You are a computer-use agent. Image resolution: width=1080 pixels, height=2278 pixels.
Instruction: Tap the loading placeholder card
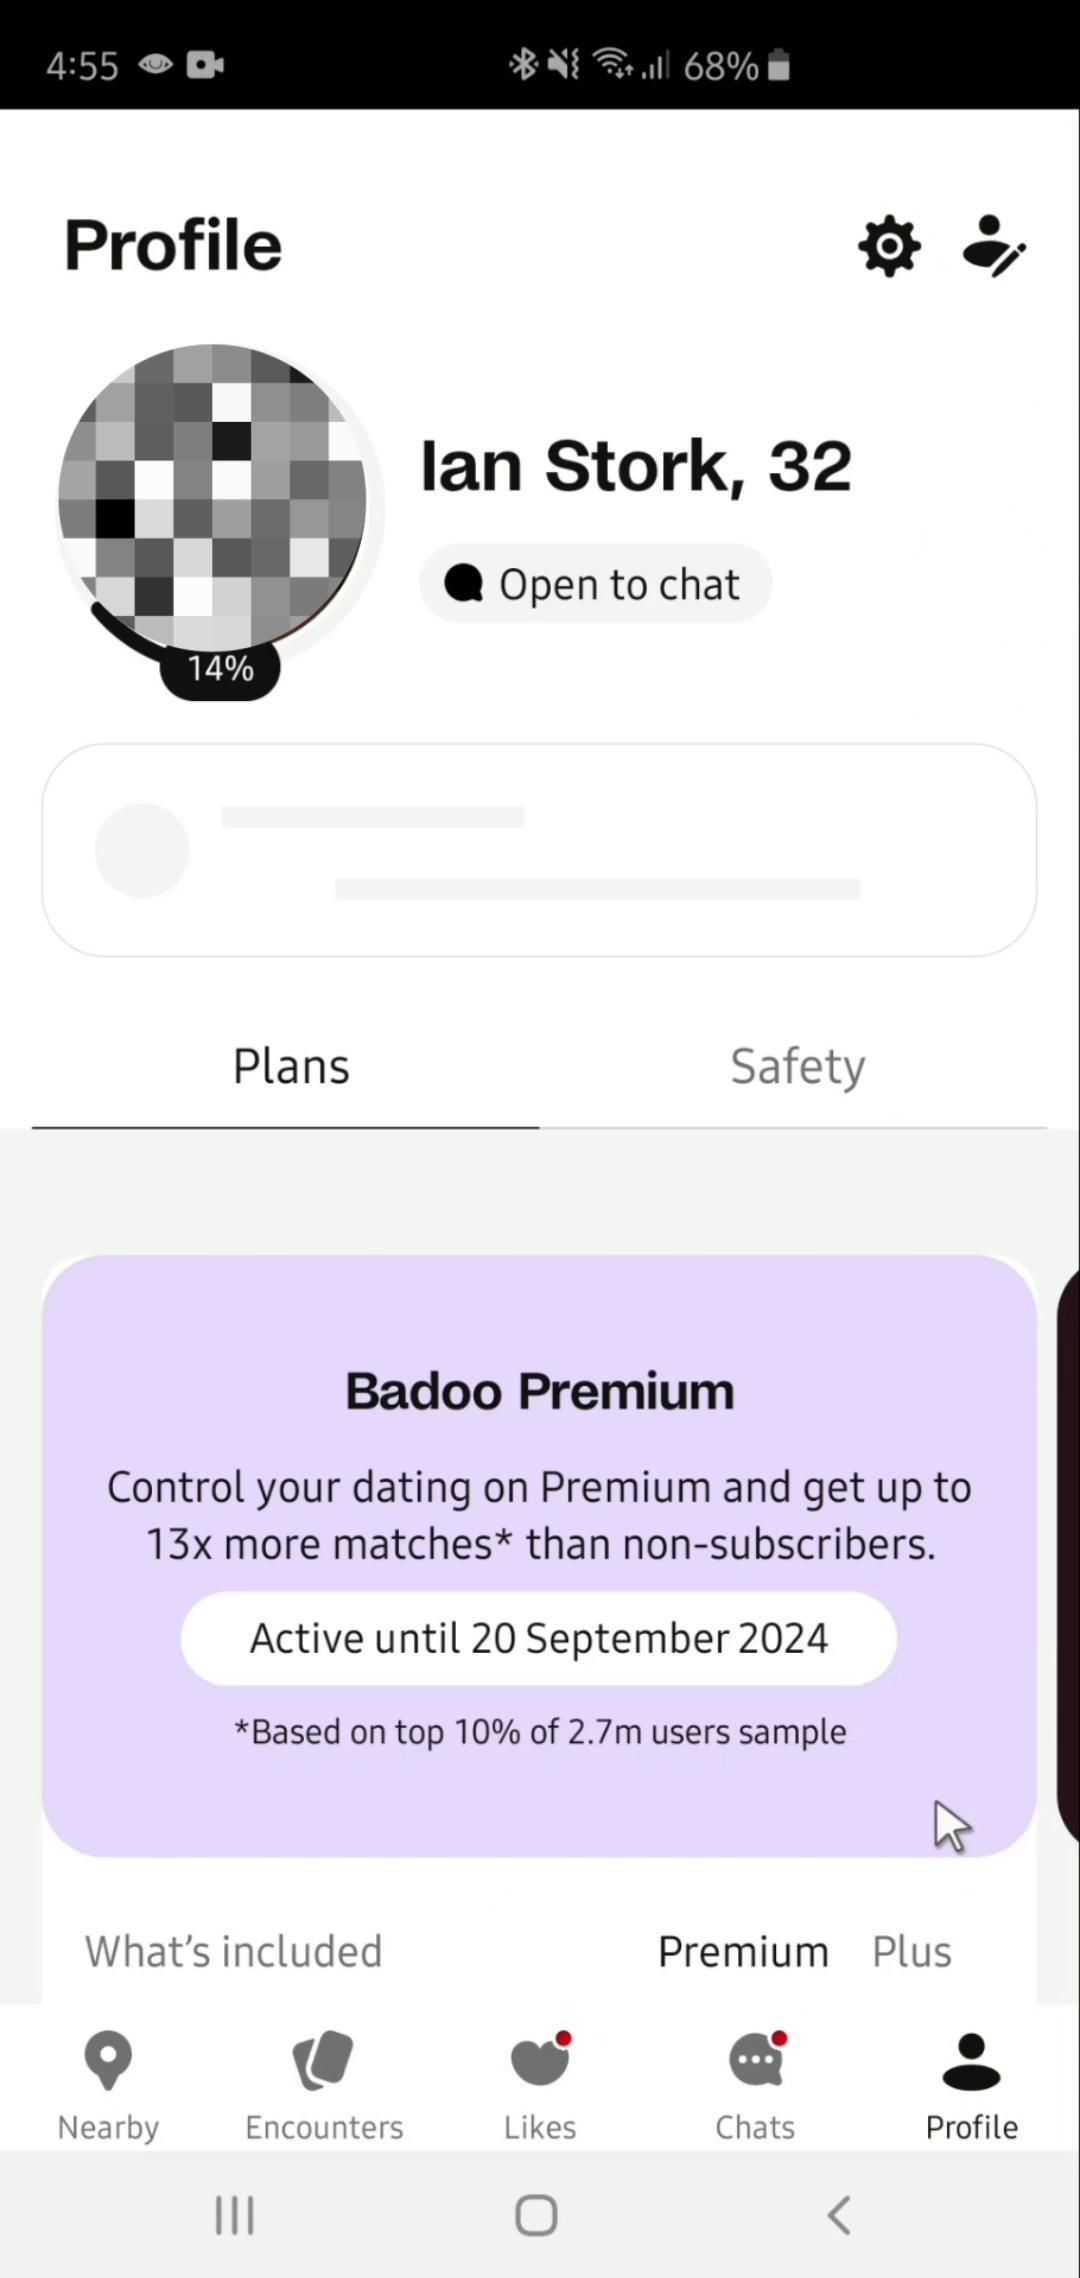pyautogui.click(x=539, y=850)
